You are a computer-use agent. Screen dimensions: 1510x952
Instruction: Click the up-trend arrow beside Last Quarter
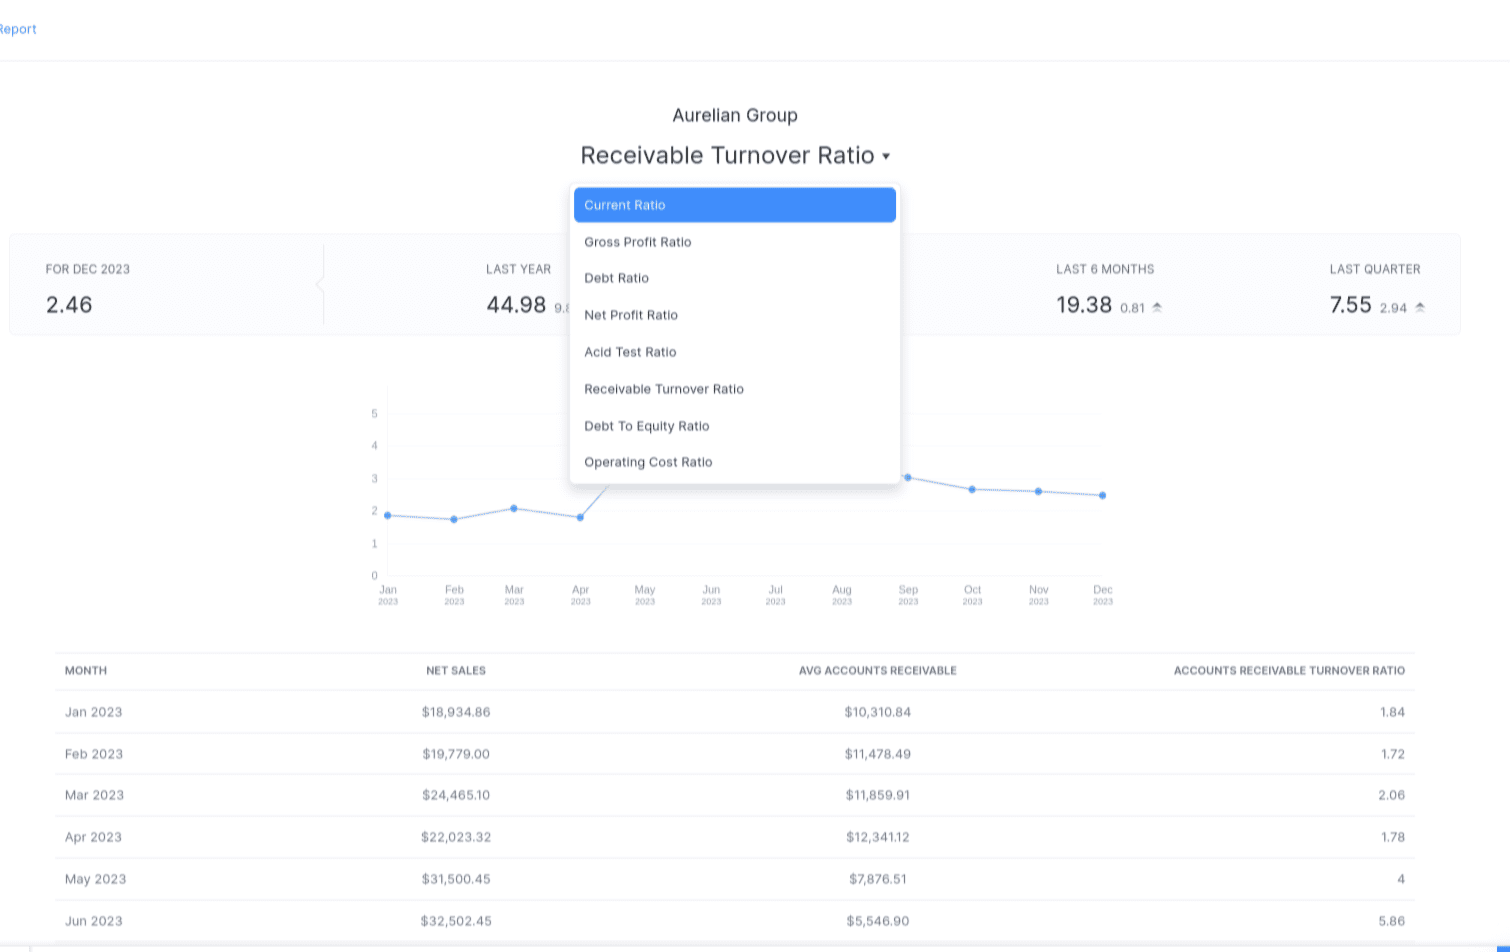(x=1420, y=308)
